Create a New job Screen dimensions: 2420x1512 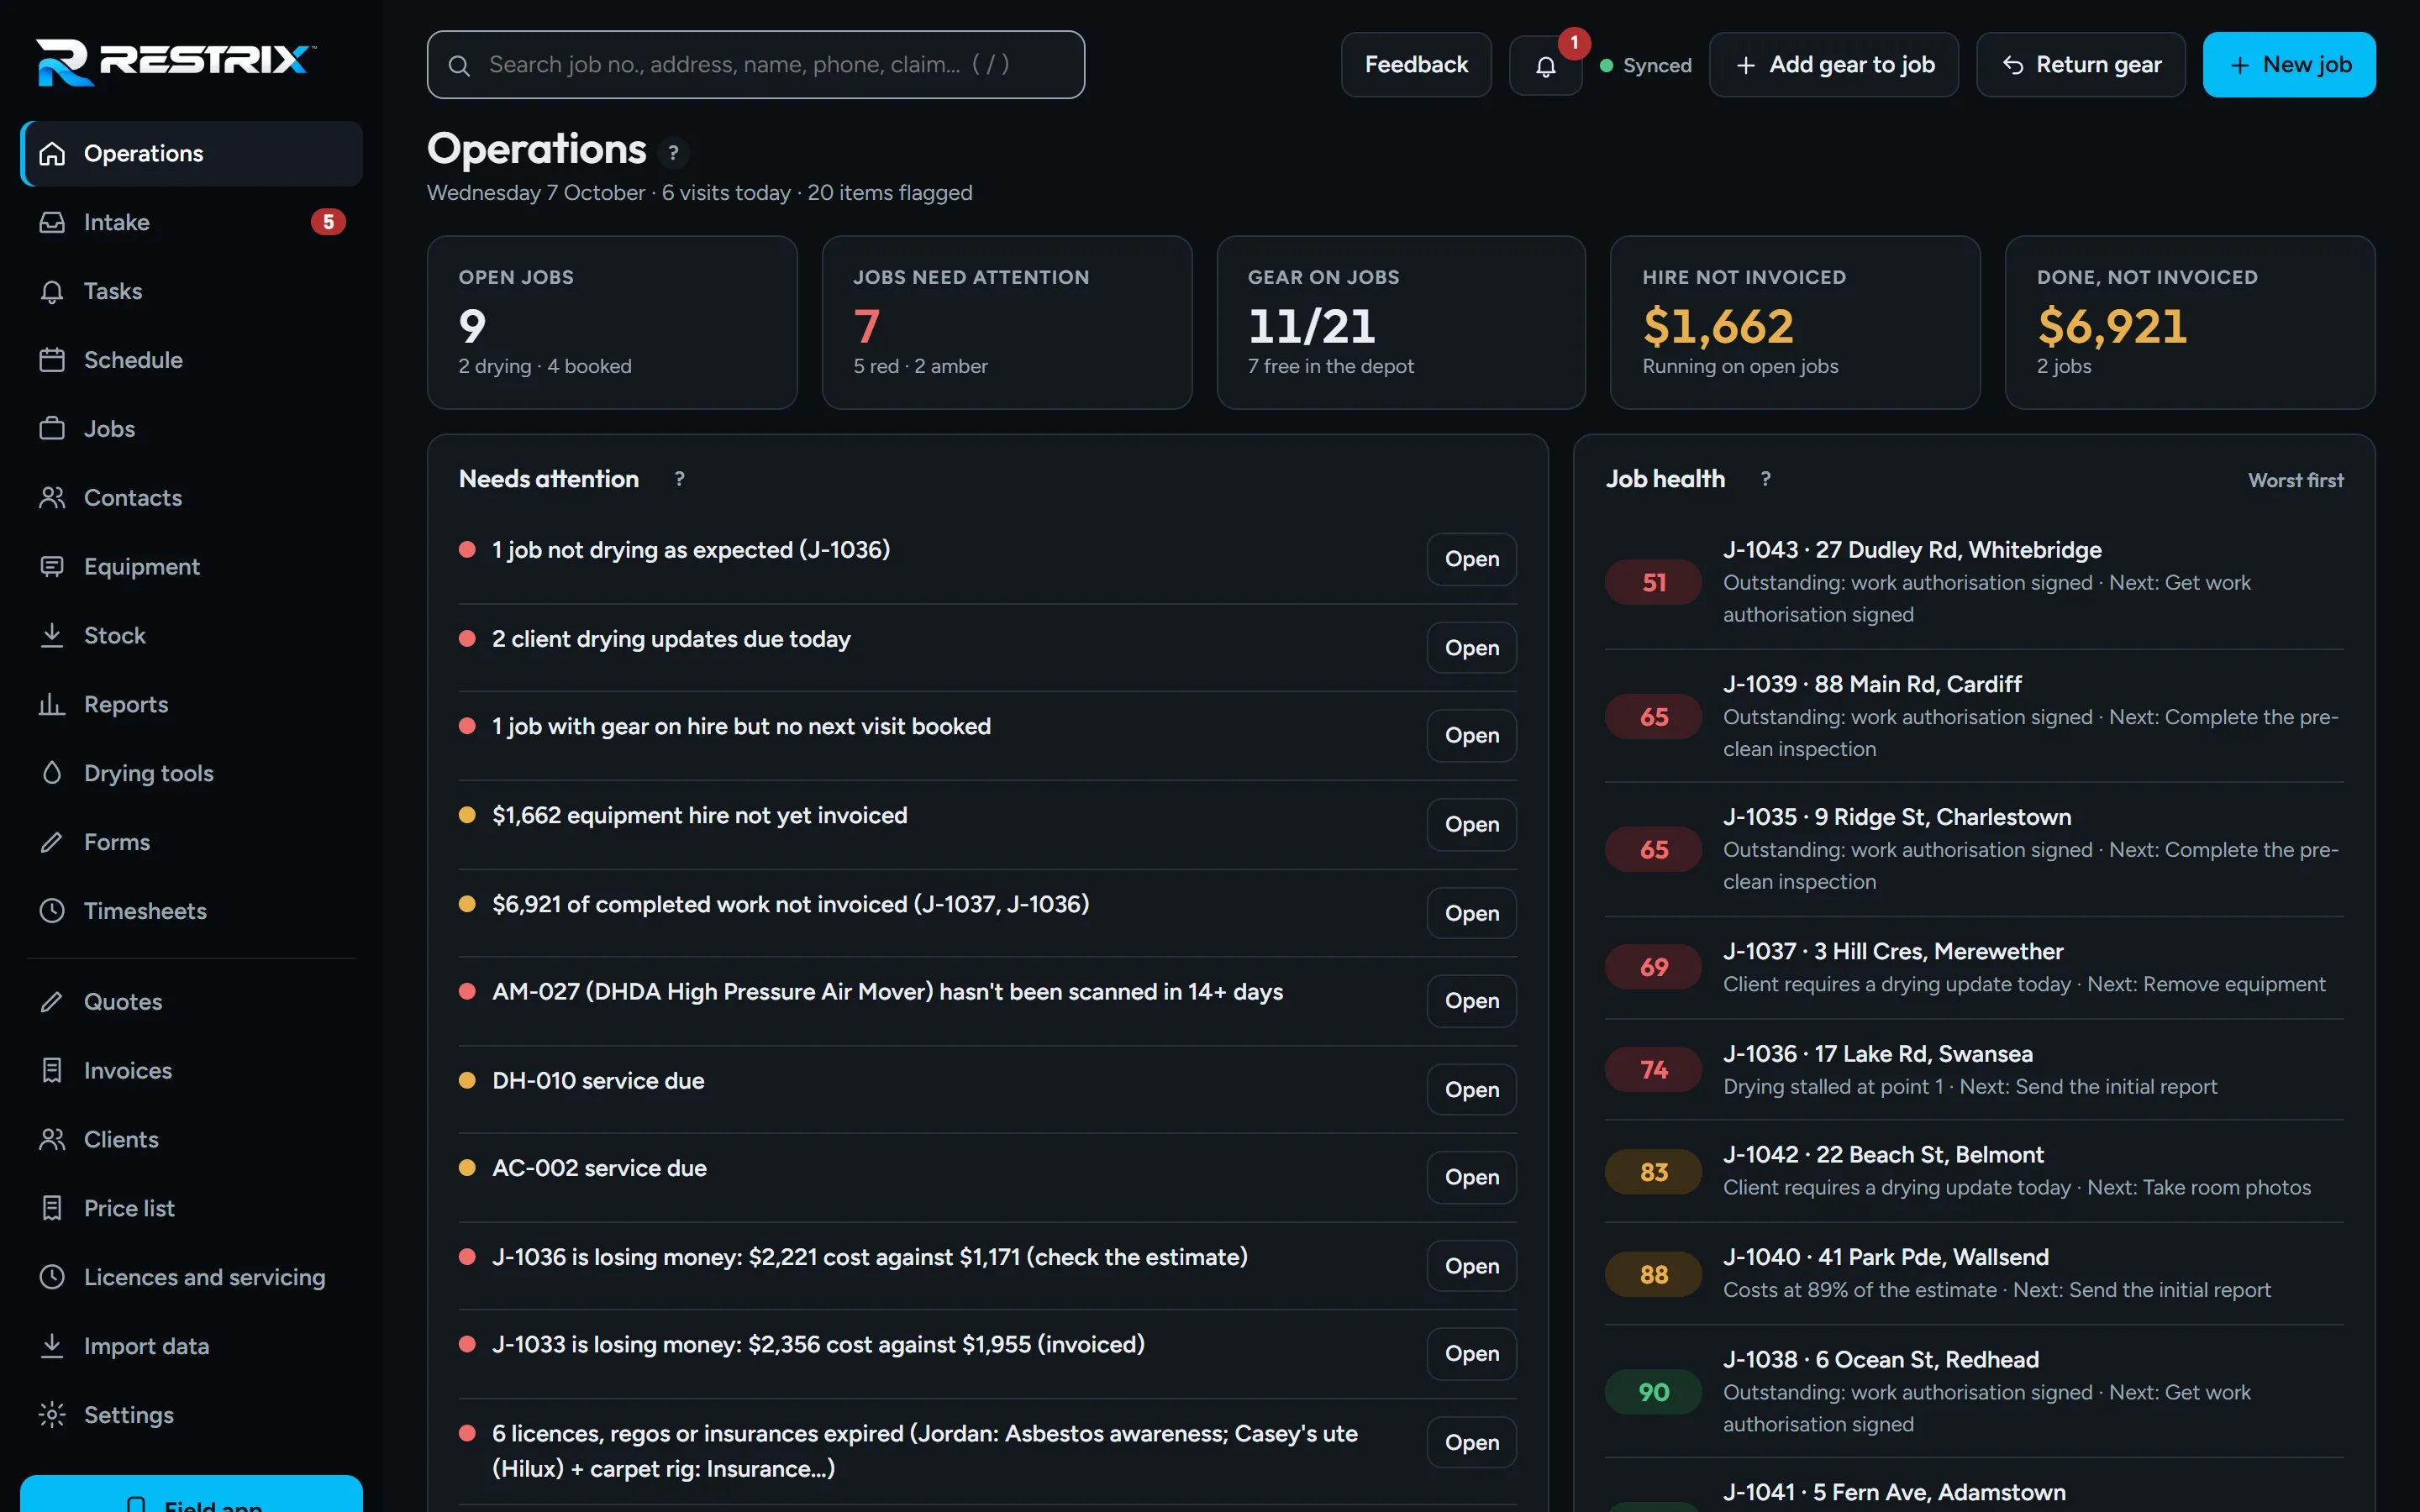pyautogui.click(x=2289, y=65)
